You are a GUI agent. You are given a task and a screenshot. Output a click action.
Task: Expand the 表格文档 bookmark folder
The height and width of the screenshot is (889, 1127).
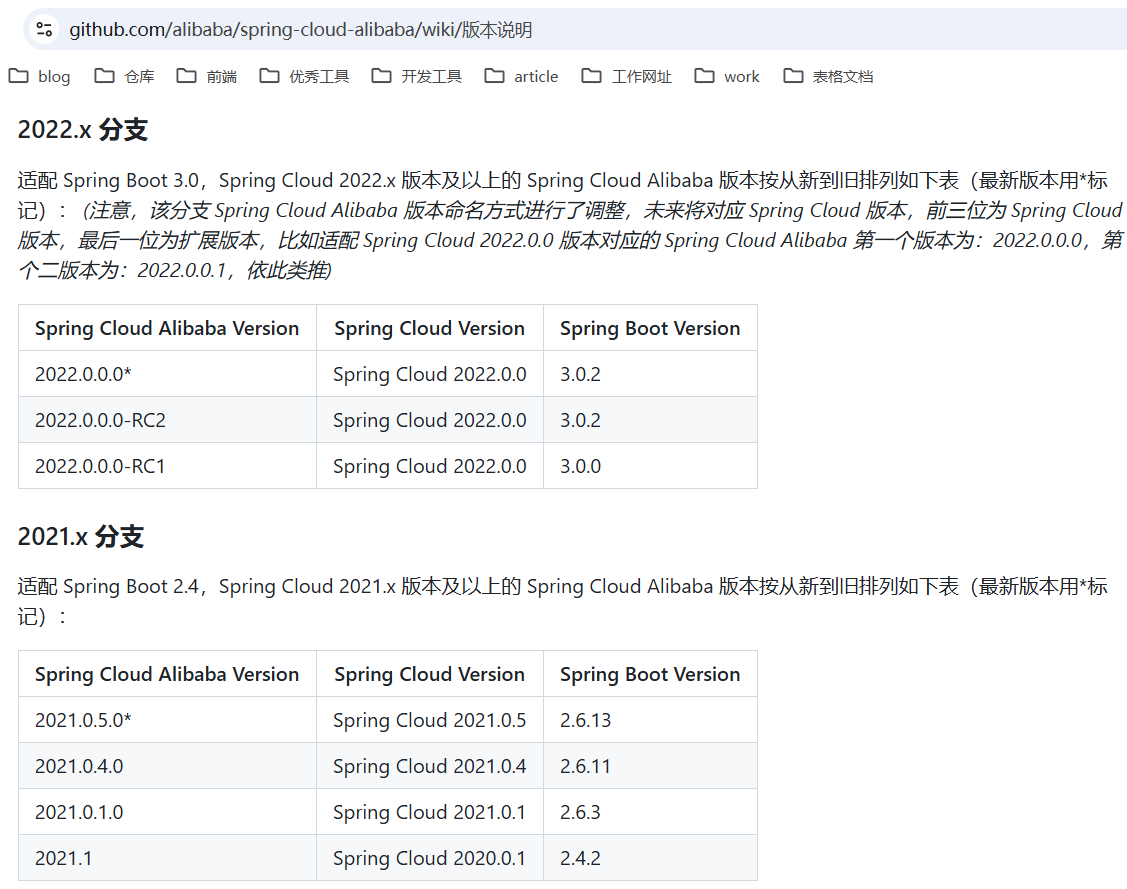829,76
